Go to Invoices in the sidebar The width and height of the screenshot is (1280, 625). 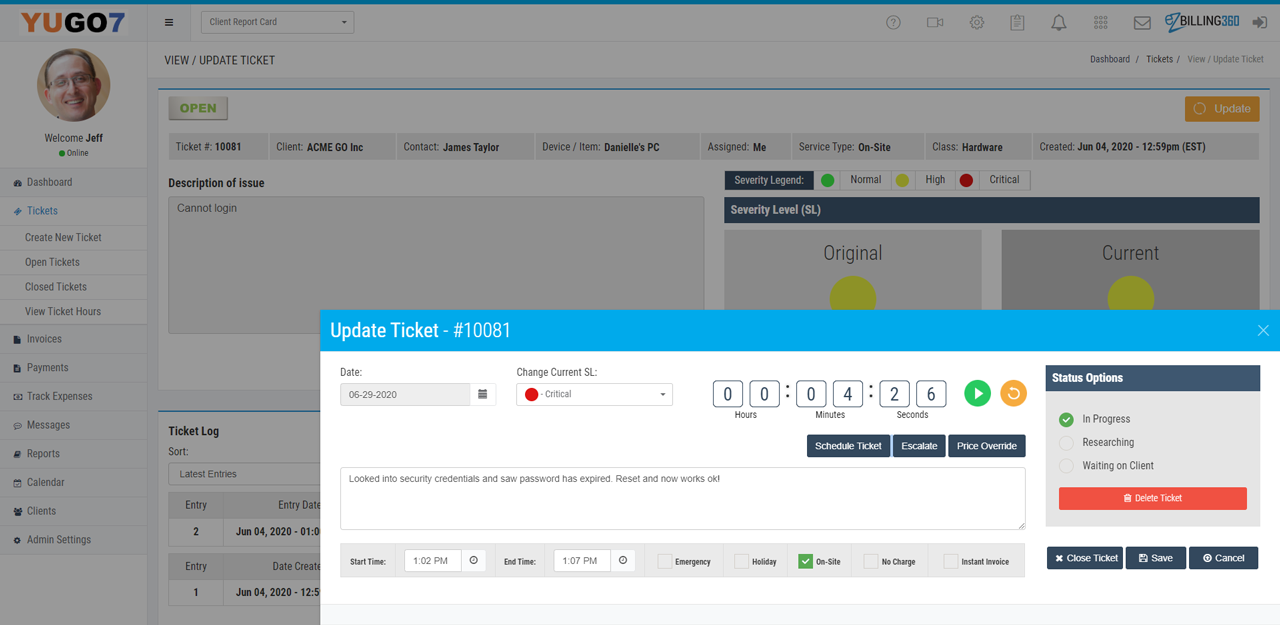click(44, 339)
